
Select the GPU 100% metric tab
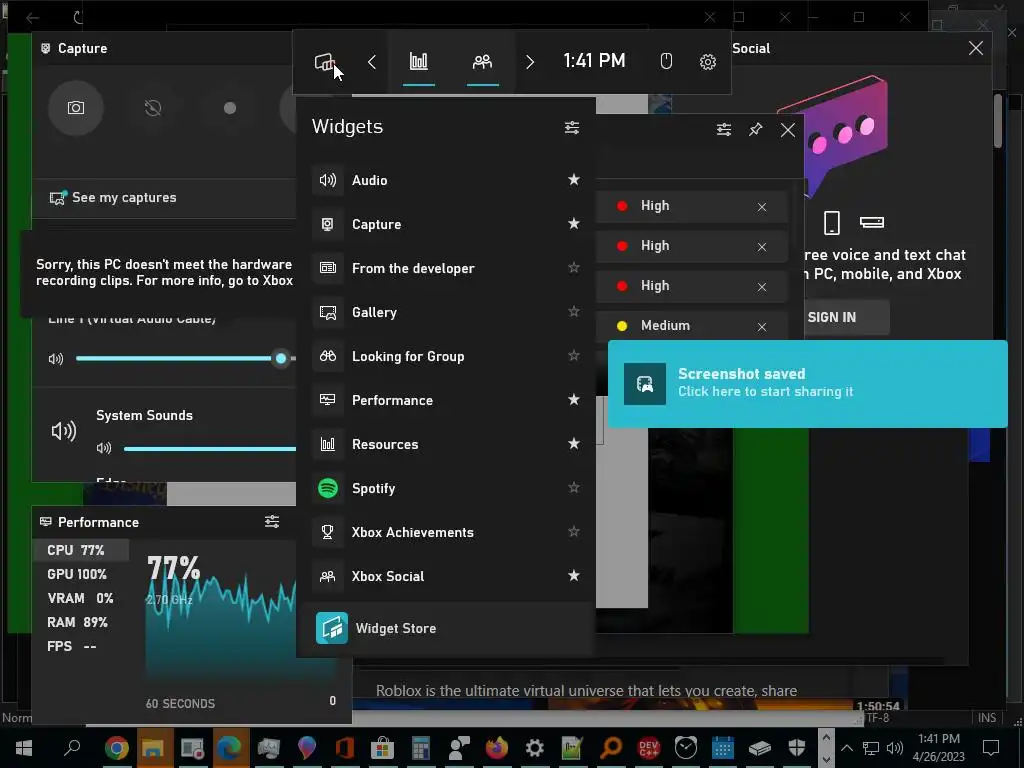[x=76, y=574]
